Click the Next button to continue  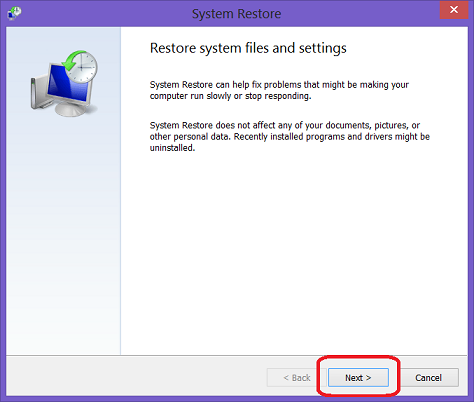tap(358, 377)
